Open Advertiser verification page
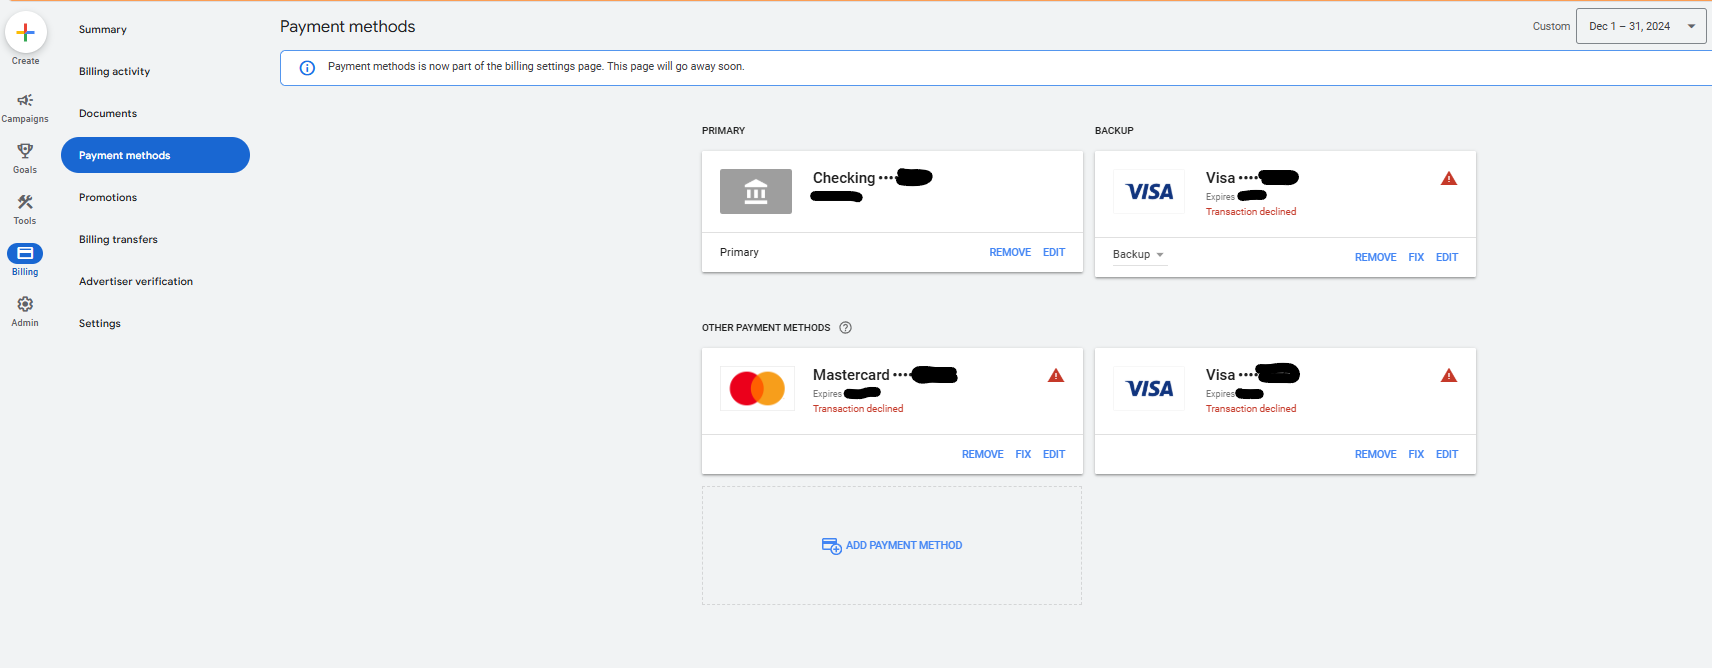The image size is (1712, 668). tap(136, 282)
